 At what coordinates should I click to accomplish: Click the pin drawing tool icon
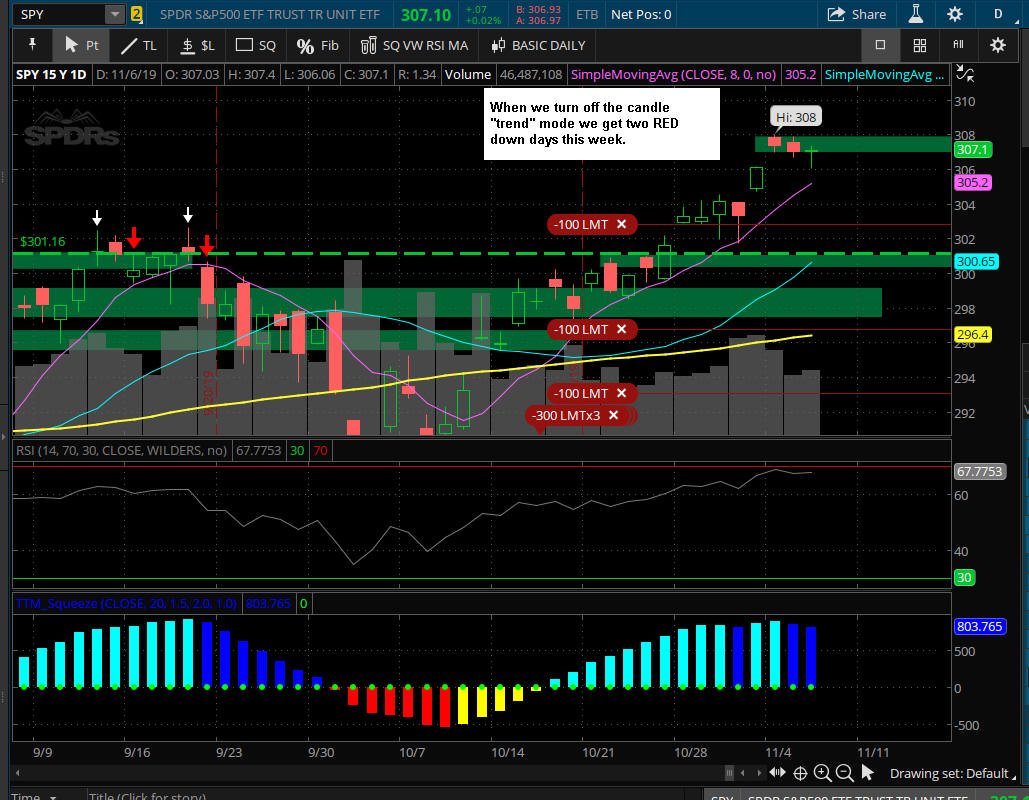tap(32, 45)
